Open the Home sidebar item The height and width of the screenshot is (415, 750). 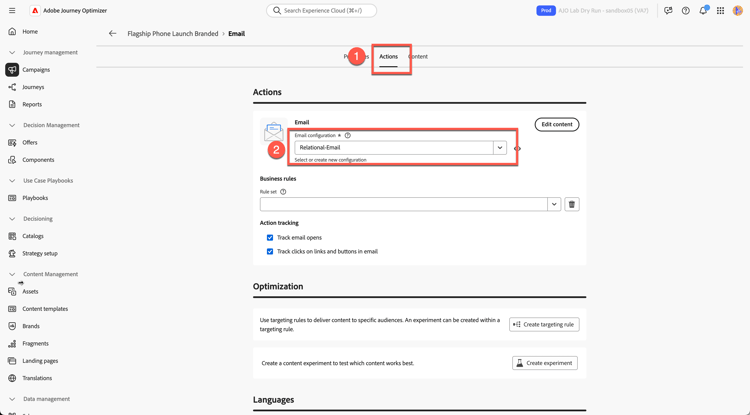click(30, 32)
